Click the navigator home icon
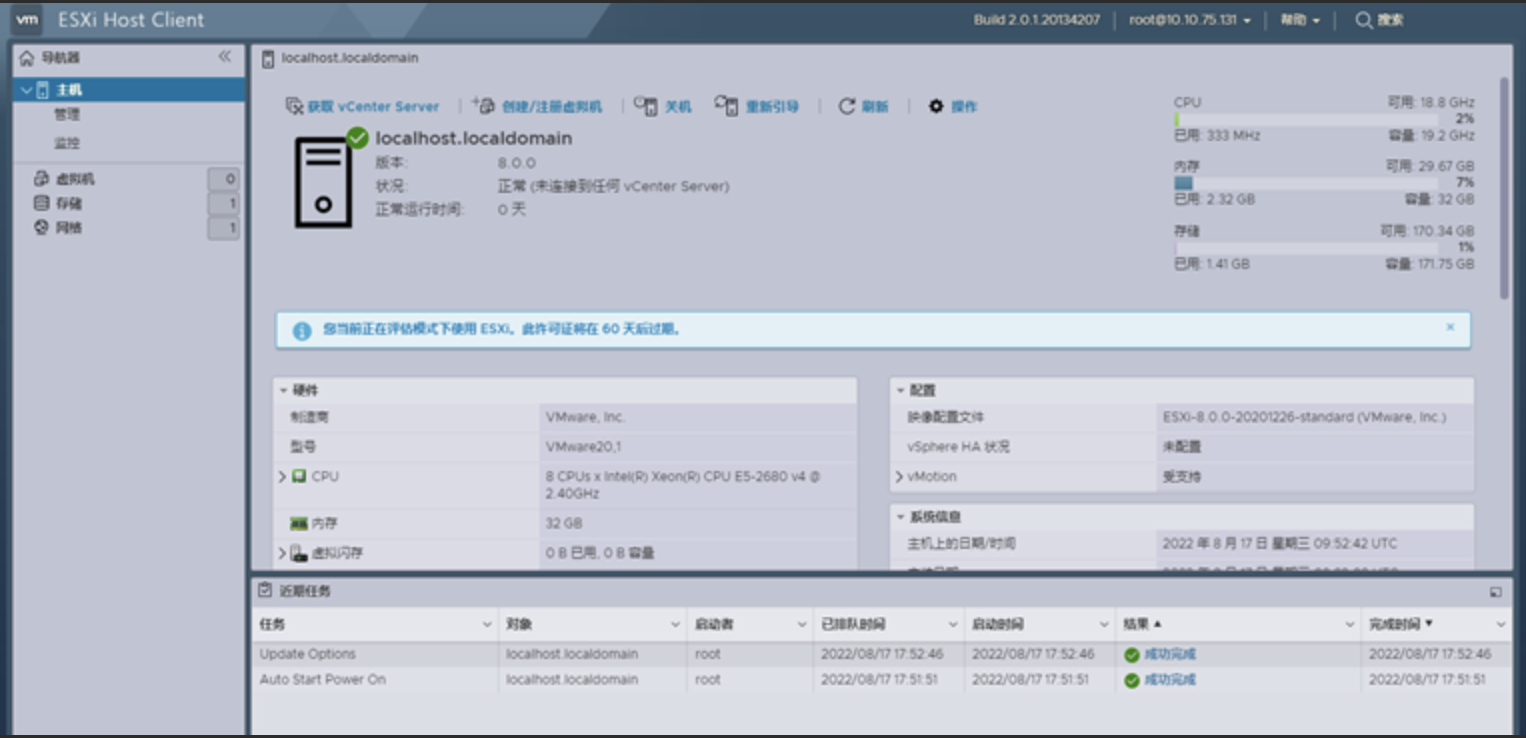Screen dimensions: 1526x738 coord(27,58)
